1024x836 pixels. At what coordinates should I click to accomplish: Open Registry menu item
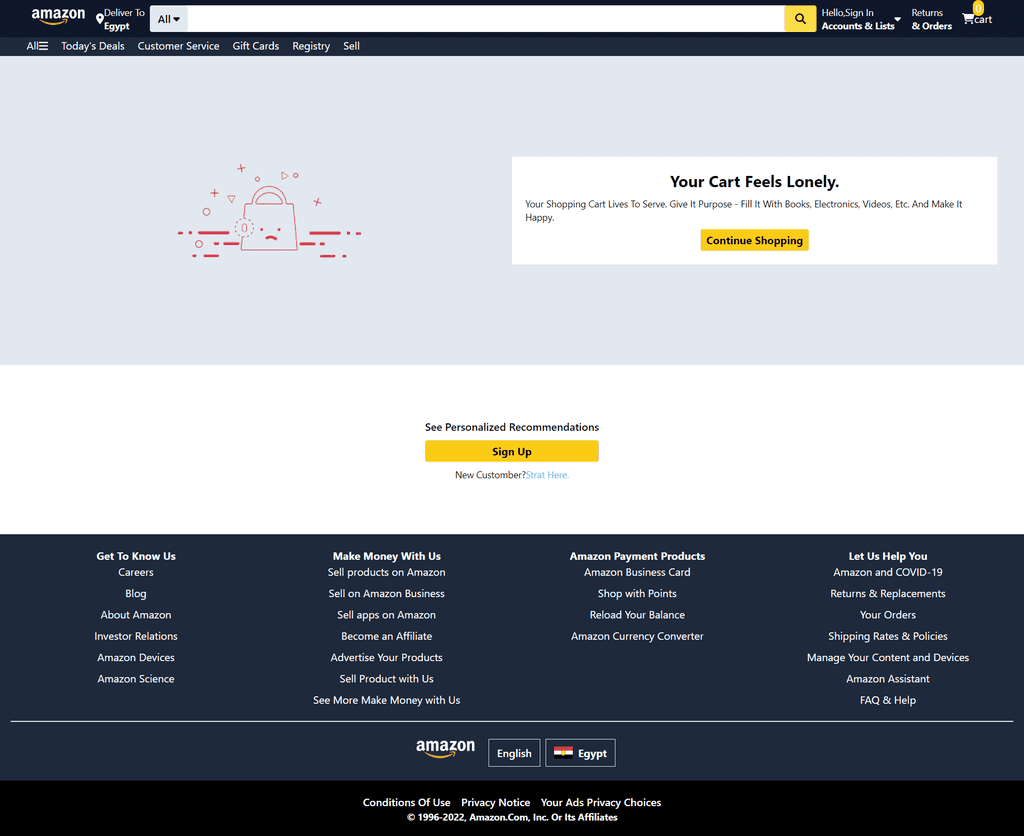click(311, 46)
